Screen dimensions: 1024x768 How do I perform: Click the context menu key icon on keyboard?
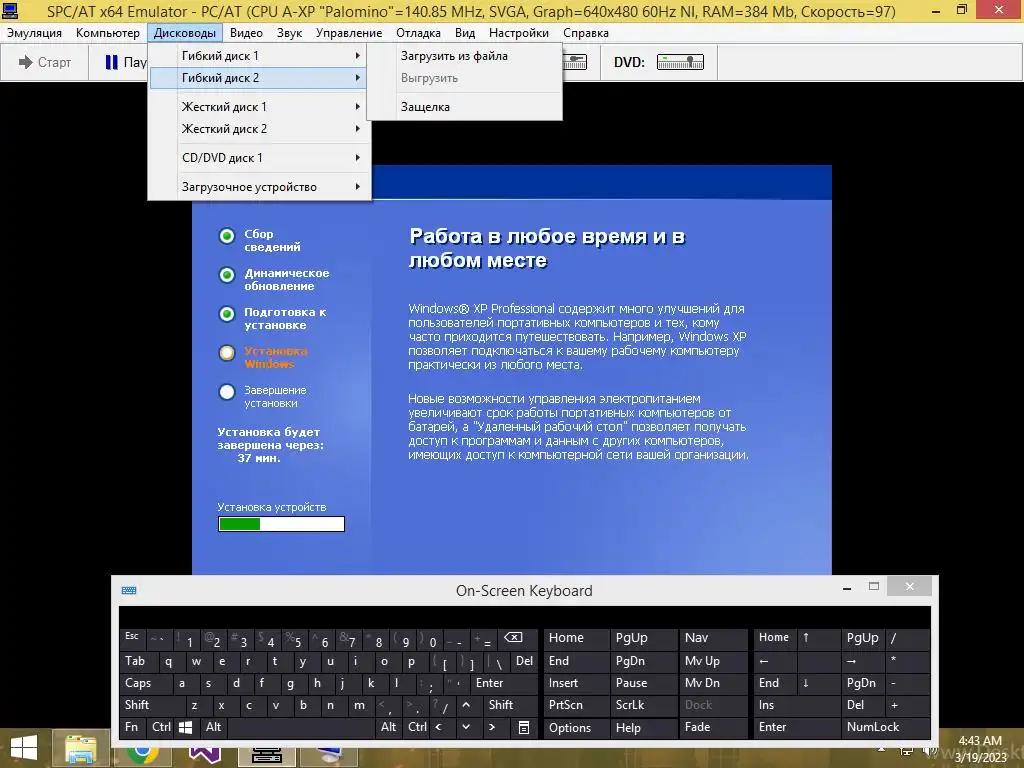pos(524,727)
